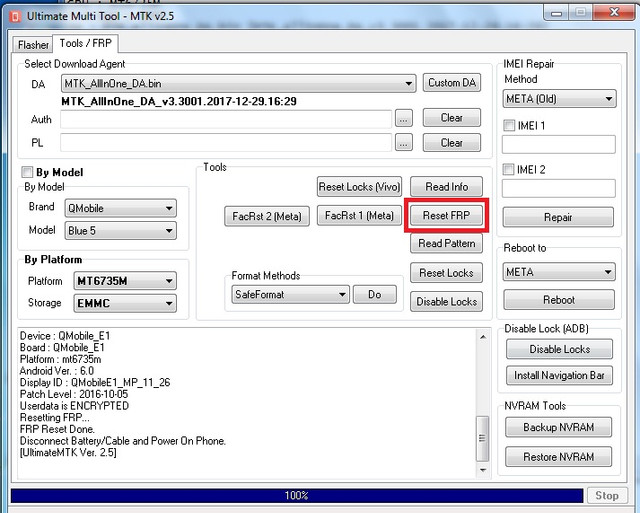
Task: Clear the Auth file field
Action: [451, 118]
